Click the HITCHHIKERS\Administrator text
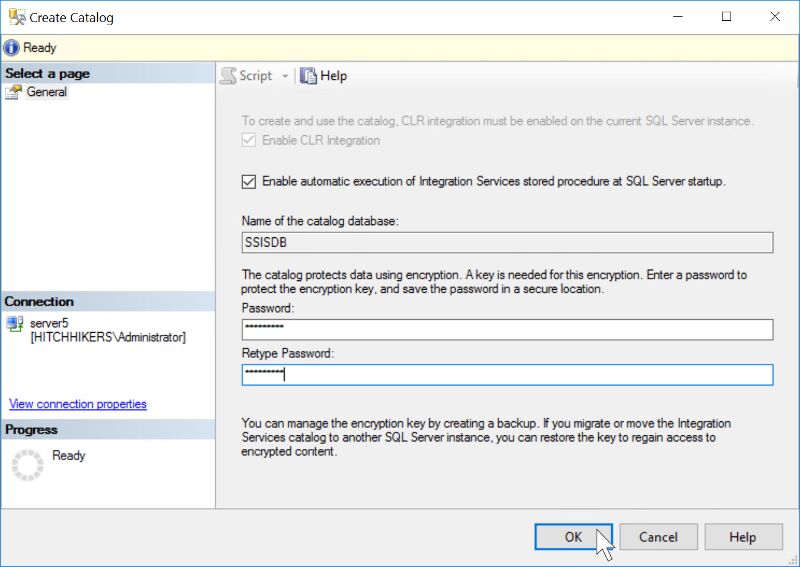 click(108, 337)
